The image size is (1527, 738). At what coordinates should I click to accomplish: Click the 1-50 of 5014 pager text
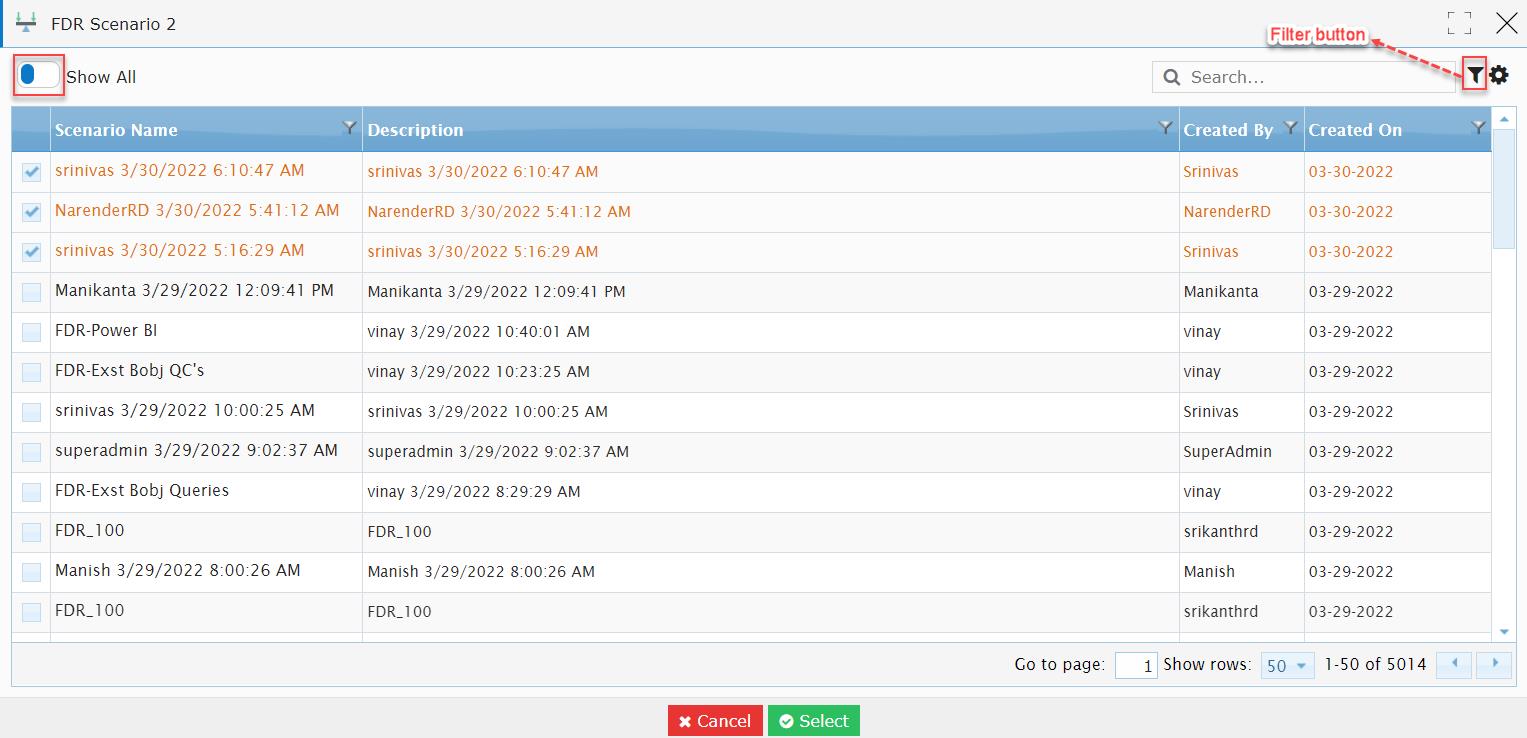coord(1375,664)
